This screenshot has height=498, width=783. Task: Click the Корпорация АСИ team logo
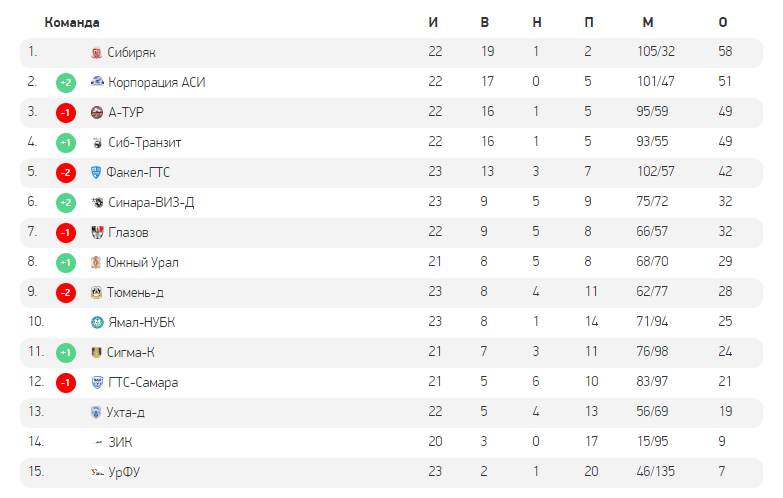[x=96, y=83]
